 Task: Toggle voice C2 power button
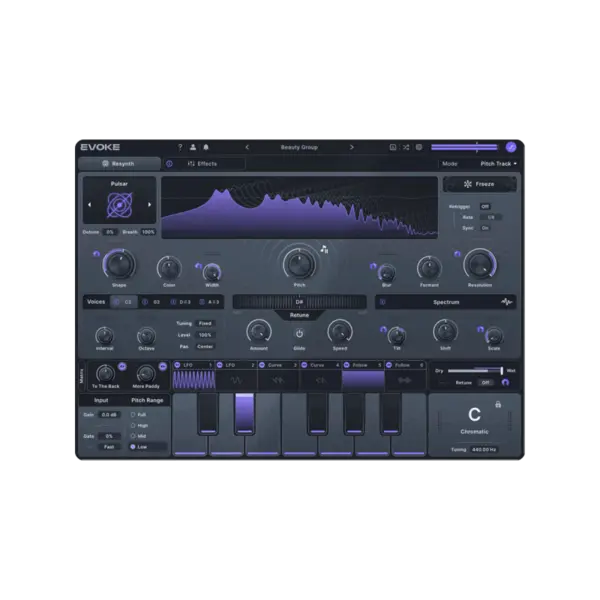pyautogui.click(x=116, y=302)
